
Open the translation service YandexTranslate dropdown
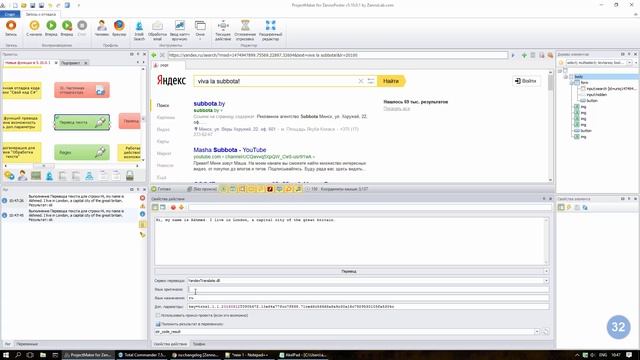coord(546,281)
